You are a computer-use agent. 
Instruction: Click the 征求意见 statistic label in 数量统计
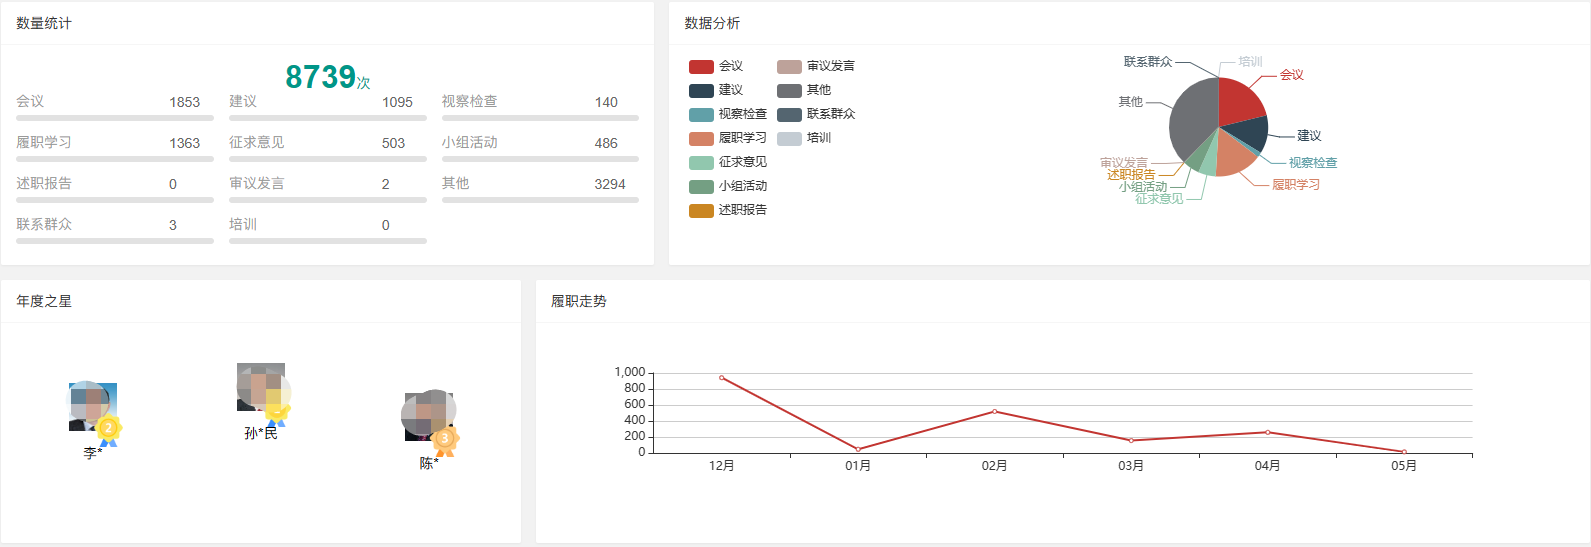(257, 143)
